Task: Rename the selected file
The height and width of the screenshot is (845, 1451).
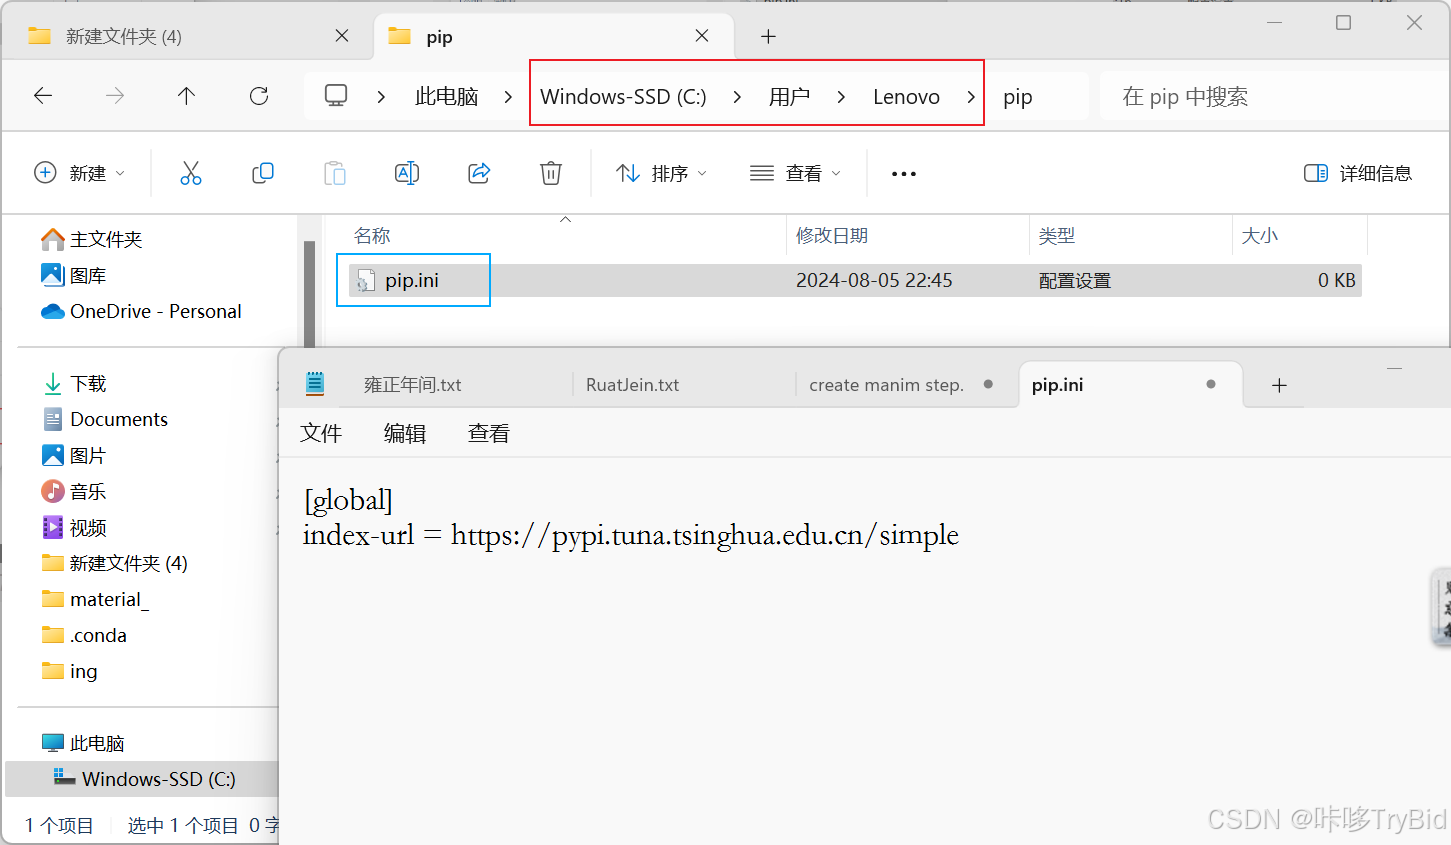Action: pos(407,173)
